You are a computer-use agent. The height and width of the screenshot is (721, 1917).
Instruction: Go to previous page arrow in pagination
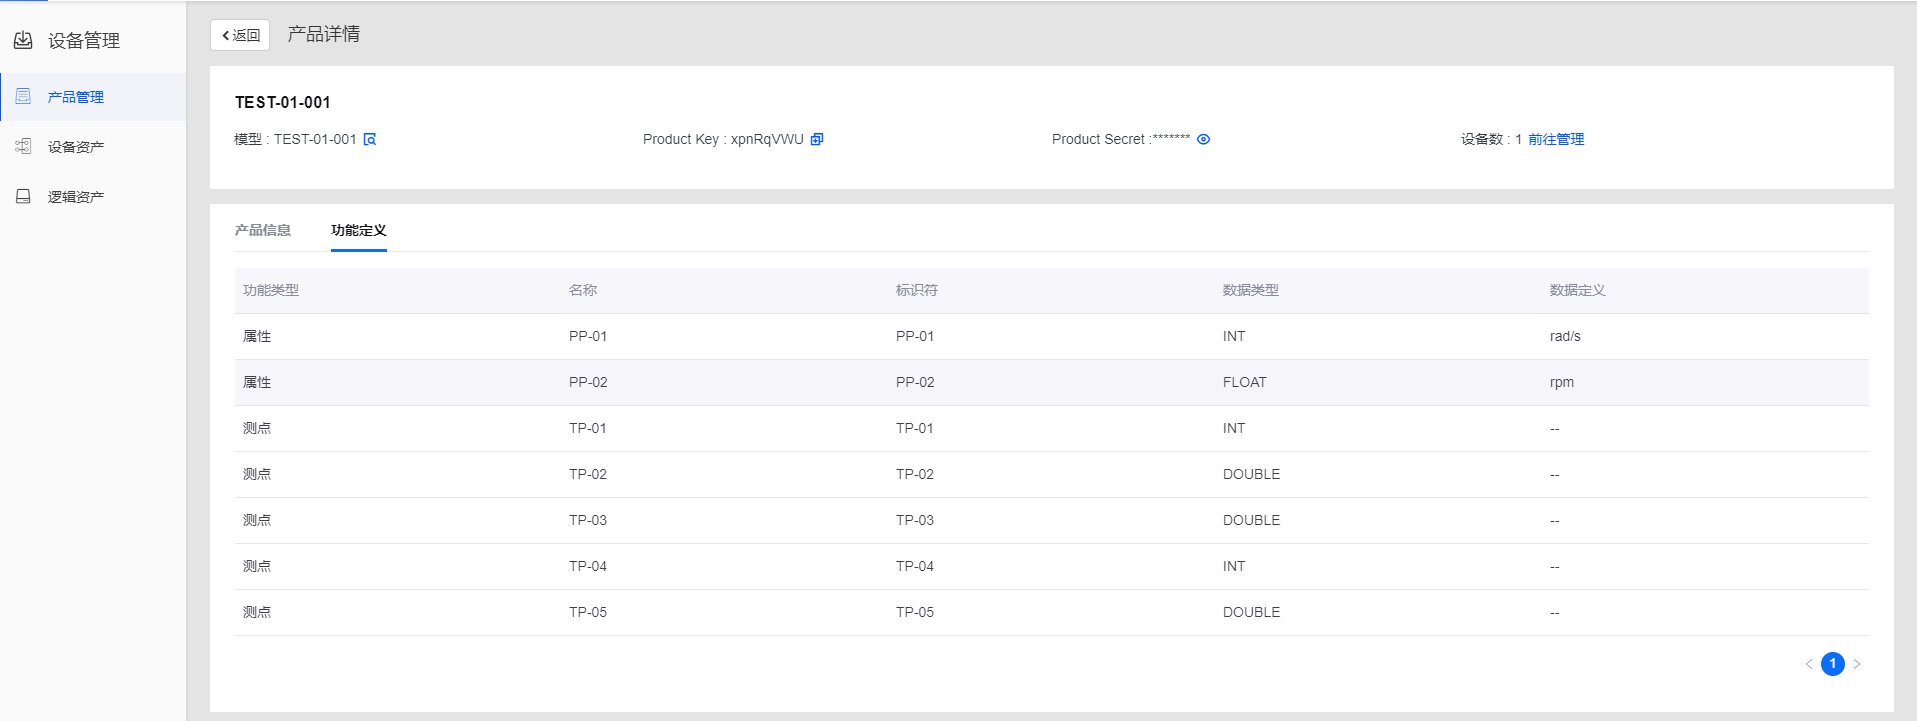point(1809,664)
